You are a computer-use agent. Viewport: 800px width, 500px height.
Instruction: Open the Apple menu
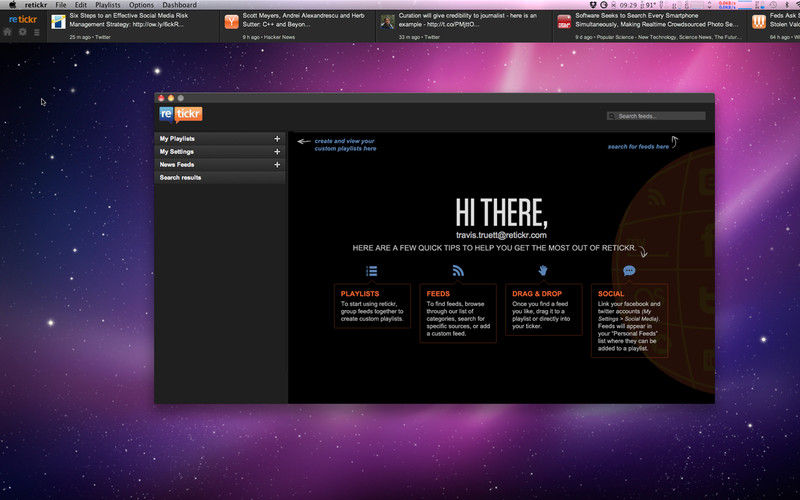point(12,5)
